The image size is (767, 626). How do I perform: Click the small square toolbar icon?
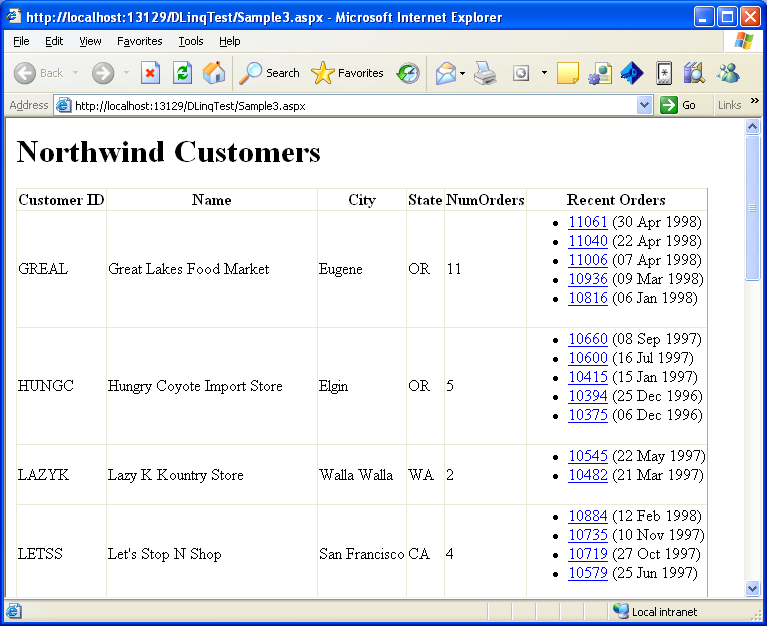[521, 73]
